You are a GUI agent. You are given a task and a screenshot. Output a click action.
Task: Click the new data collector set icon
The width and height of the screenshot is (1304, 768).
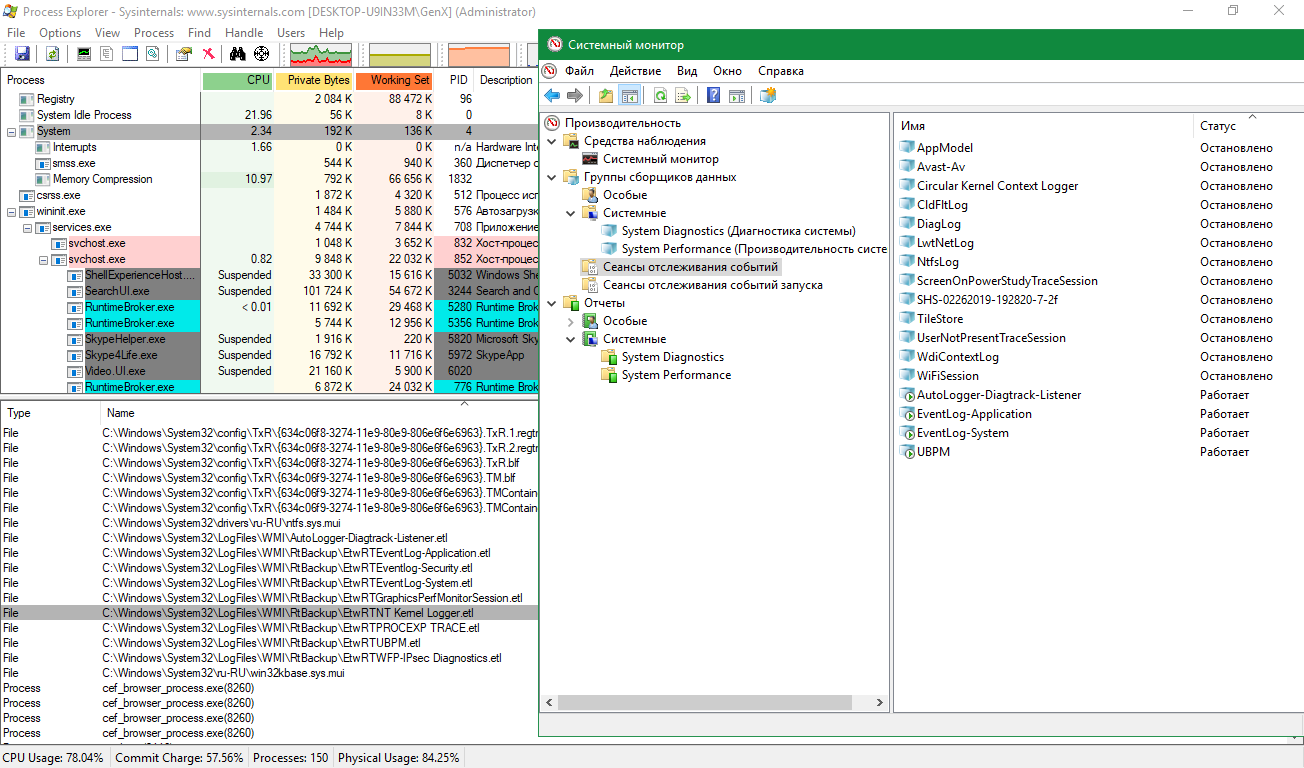click(x=768, y=96)
